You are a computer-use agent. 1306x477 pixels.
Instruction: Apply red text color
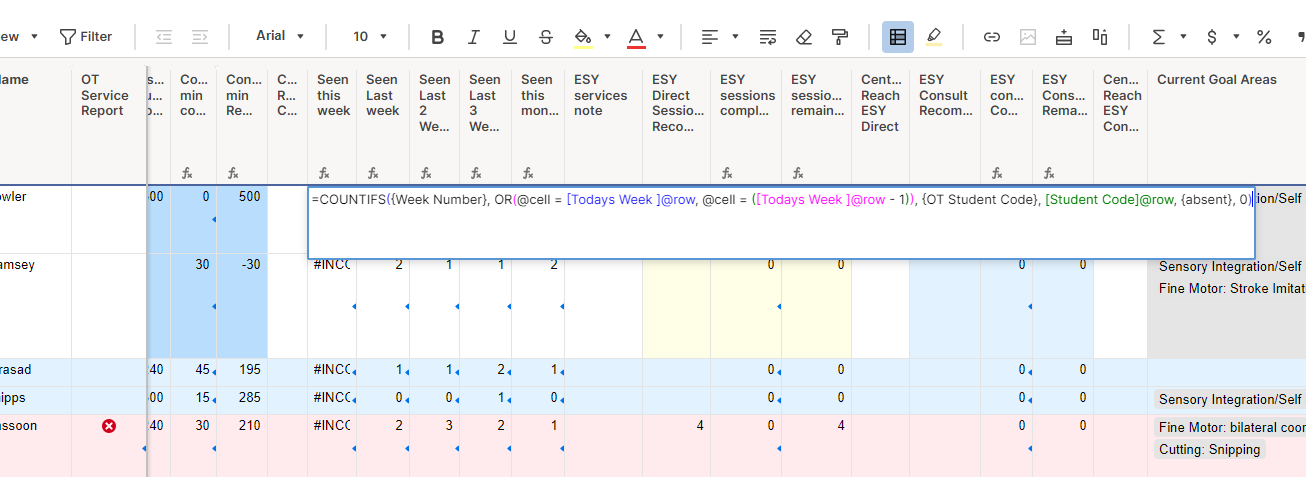tap(636, 37)
